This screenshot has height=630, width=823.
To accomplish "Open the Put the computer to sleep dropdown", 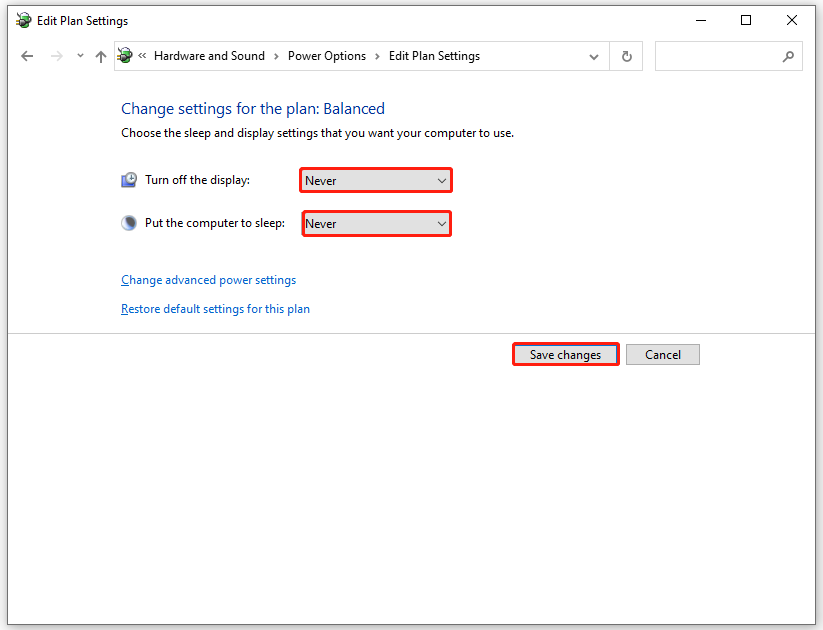I will 376,224.
